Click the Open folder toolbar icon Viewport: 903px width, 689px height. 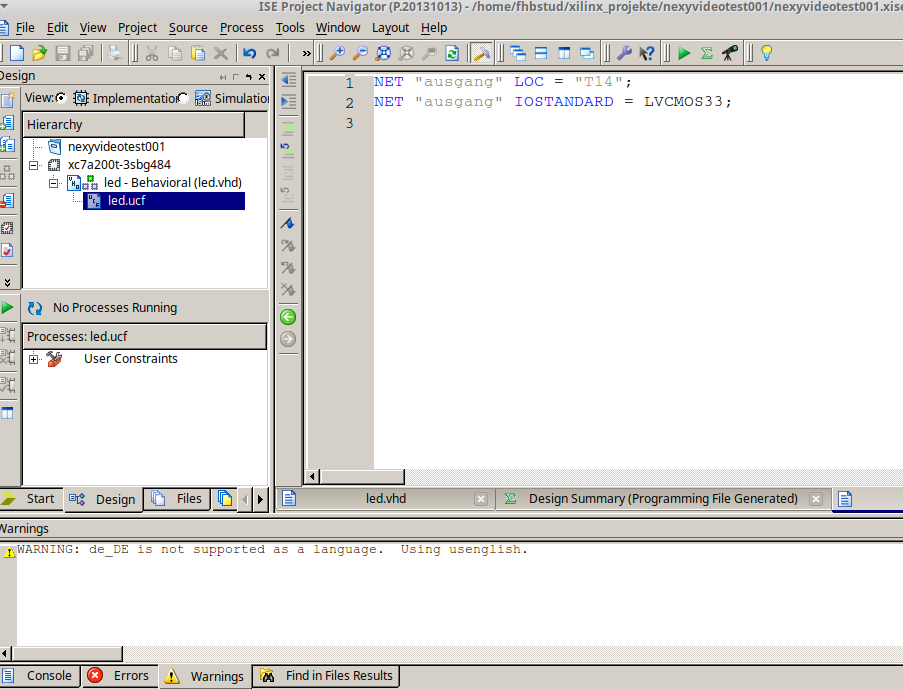tap(39, 53)
